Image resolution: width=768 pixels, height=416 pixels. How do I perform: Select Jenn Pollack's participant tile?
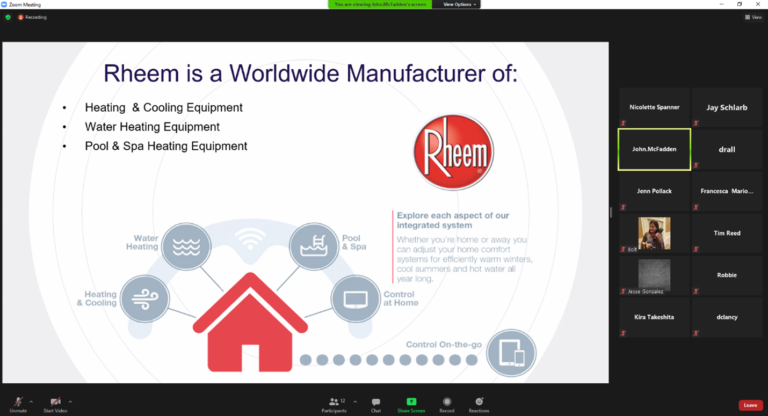click(654, 191)
